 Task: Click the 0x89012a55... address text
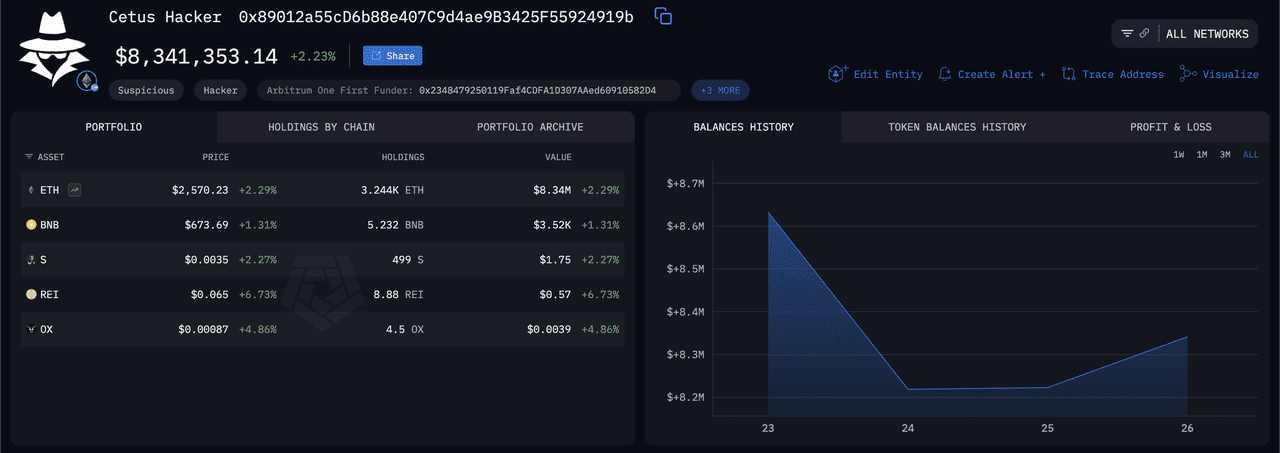pos(436,17)
